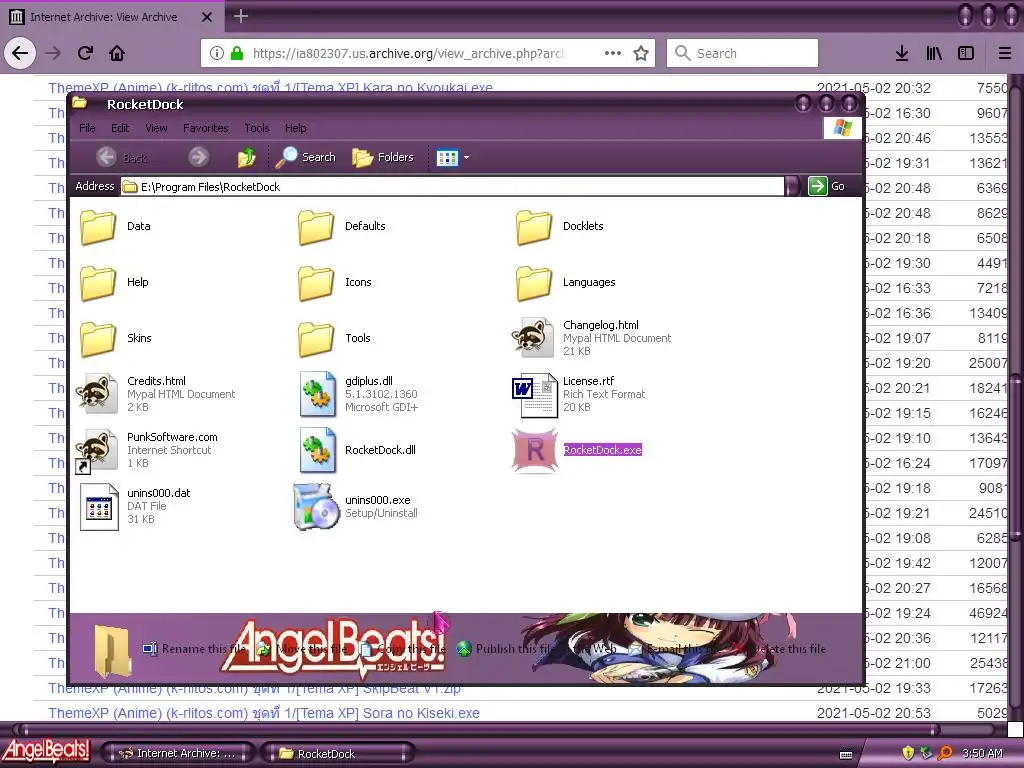This screenshot has width=1024, height=768.
Task: Open the Tools folder
Action: [317, 338]
